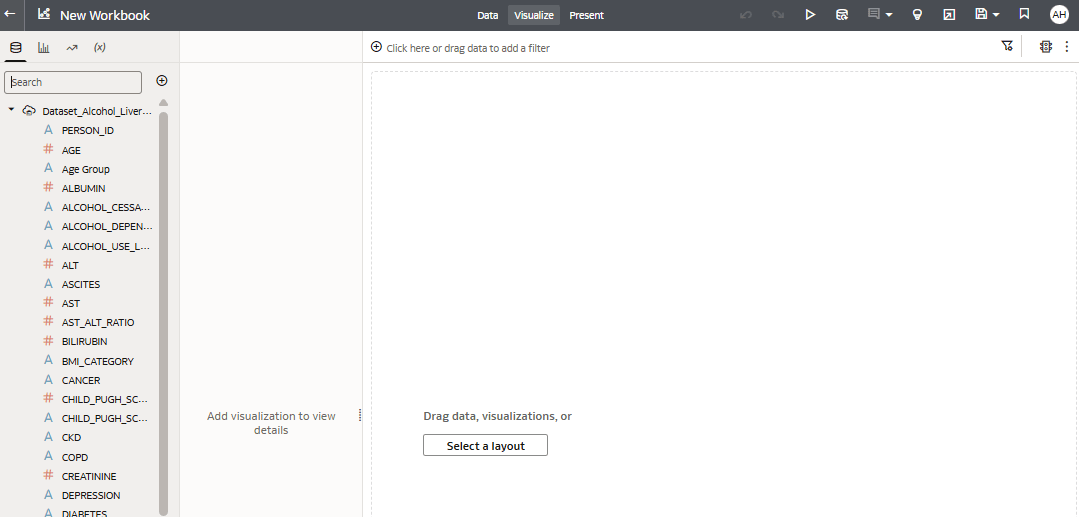Switch to the Data tab
1079x517 pixels.
487,15
